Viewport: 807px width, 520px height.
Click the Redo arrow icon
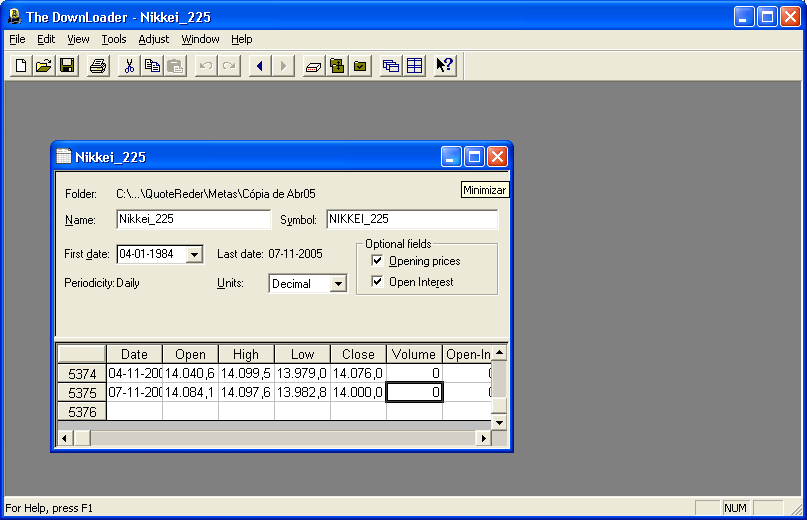coord(229,66)
